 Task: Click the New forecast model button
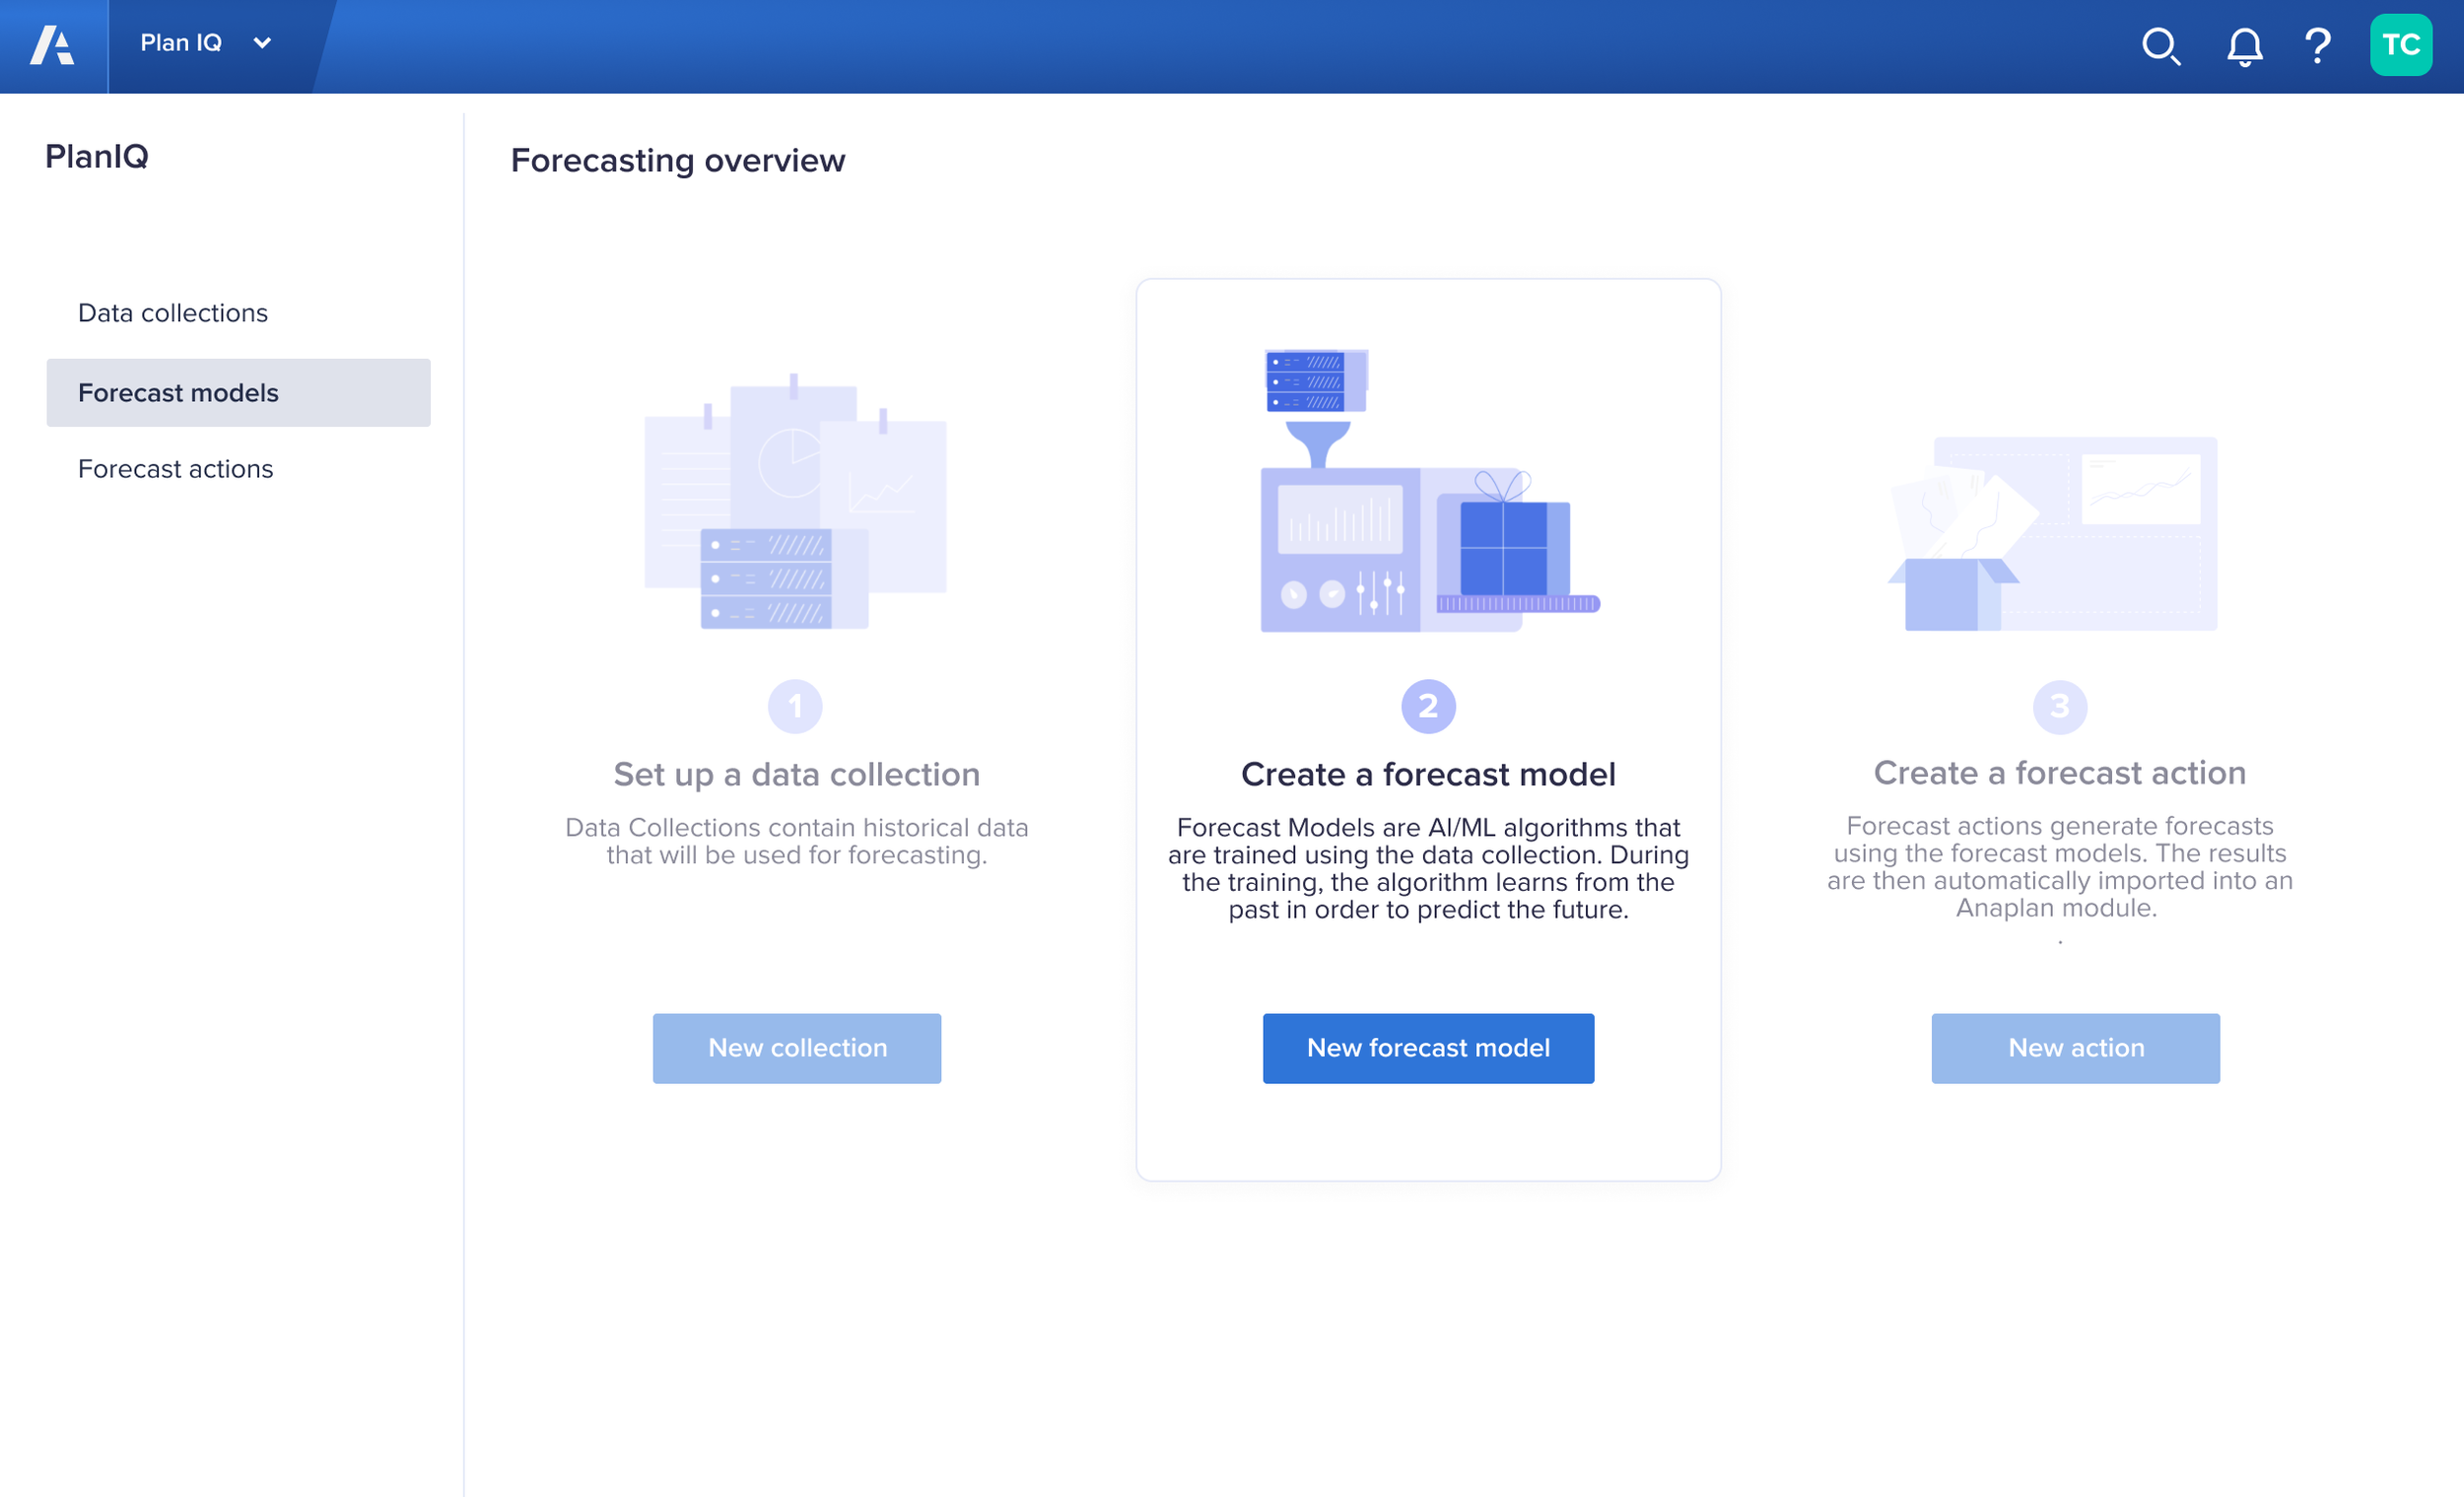pyautogui.click(x=1428, y=1048)
